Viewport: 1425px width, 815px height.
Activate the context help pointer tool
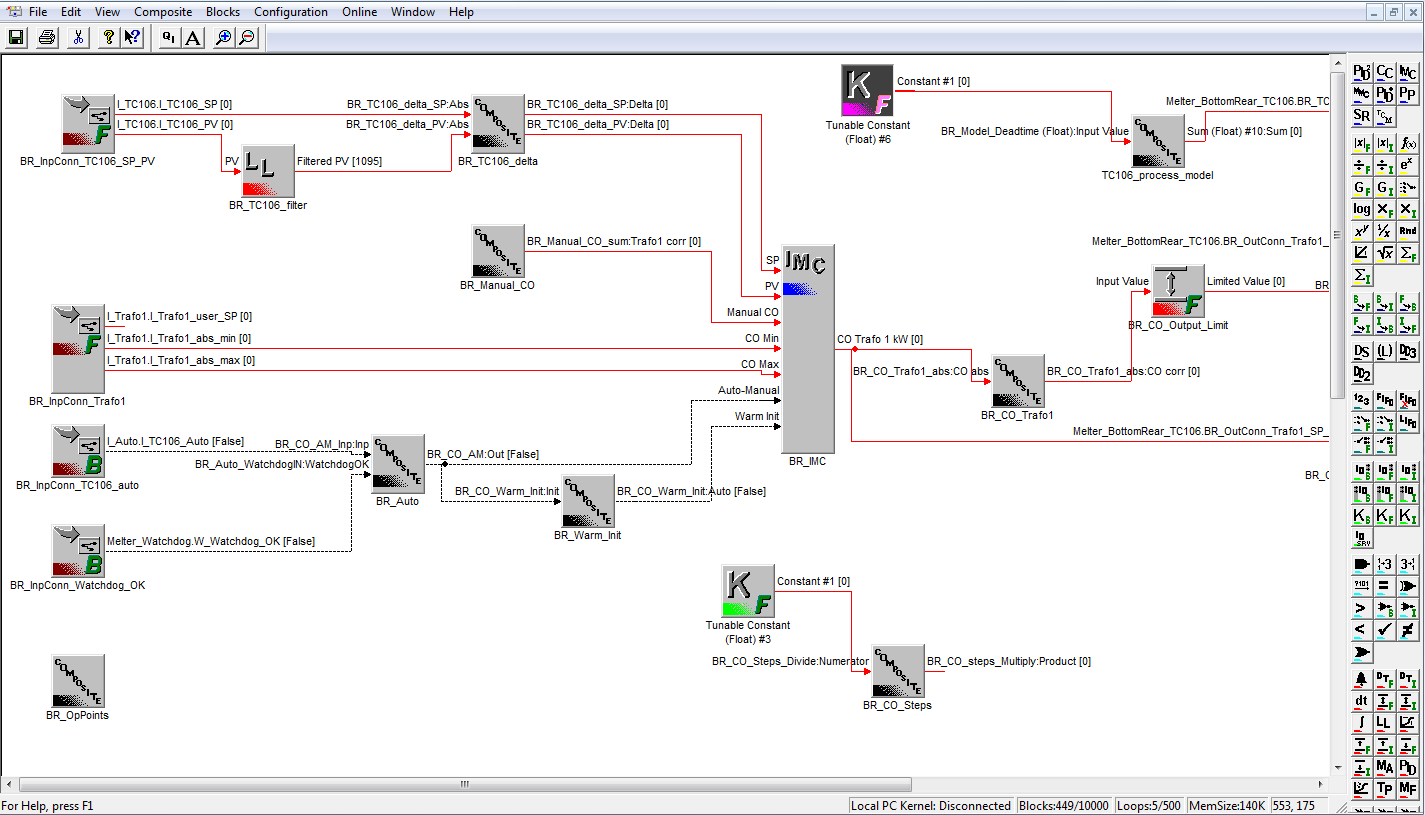(132, 37)
